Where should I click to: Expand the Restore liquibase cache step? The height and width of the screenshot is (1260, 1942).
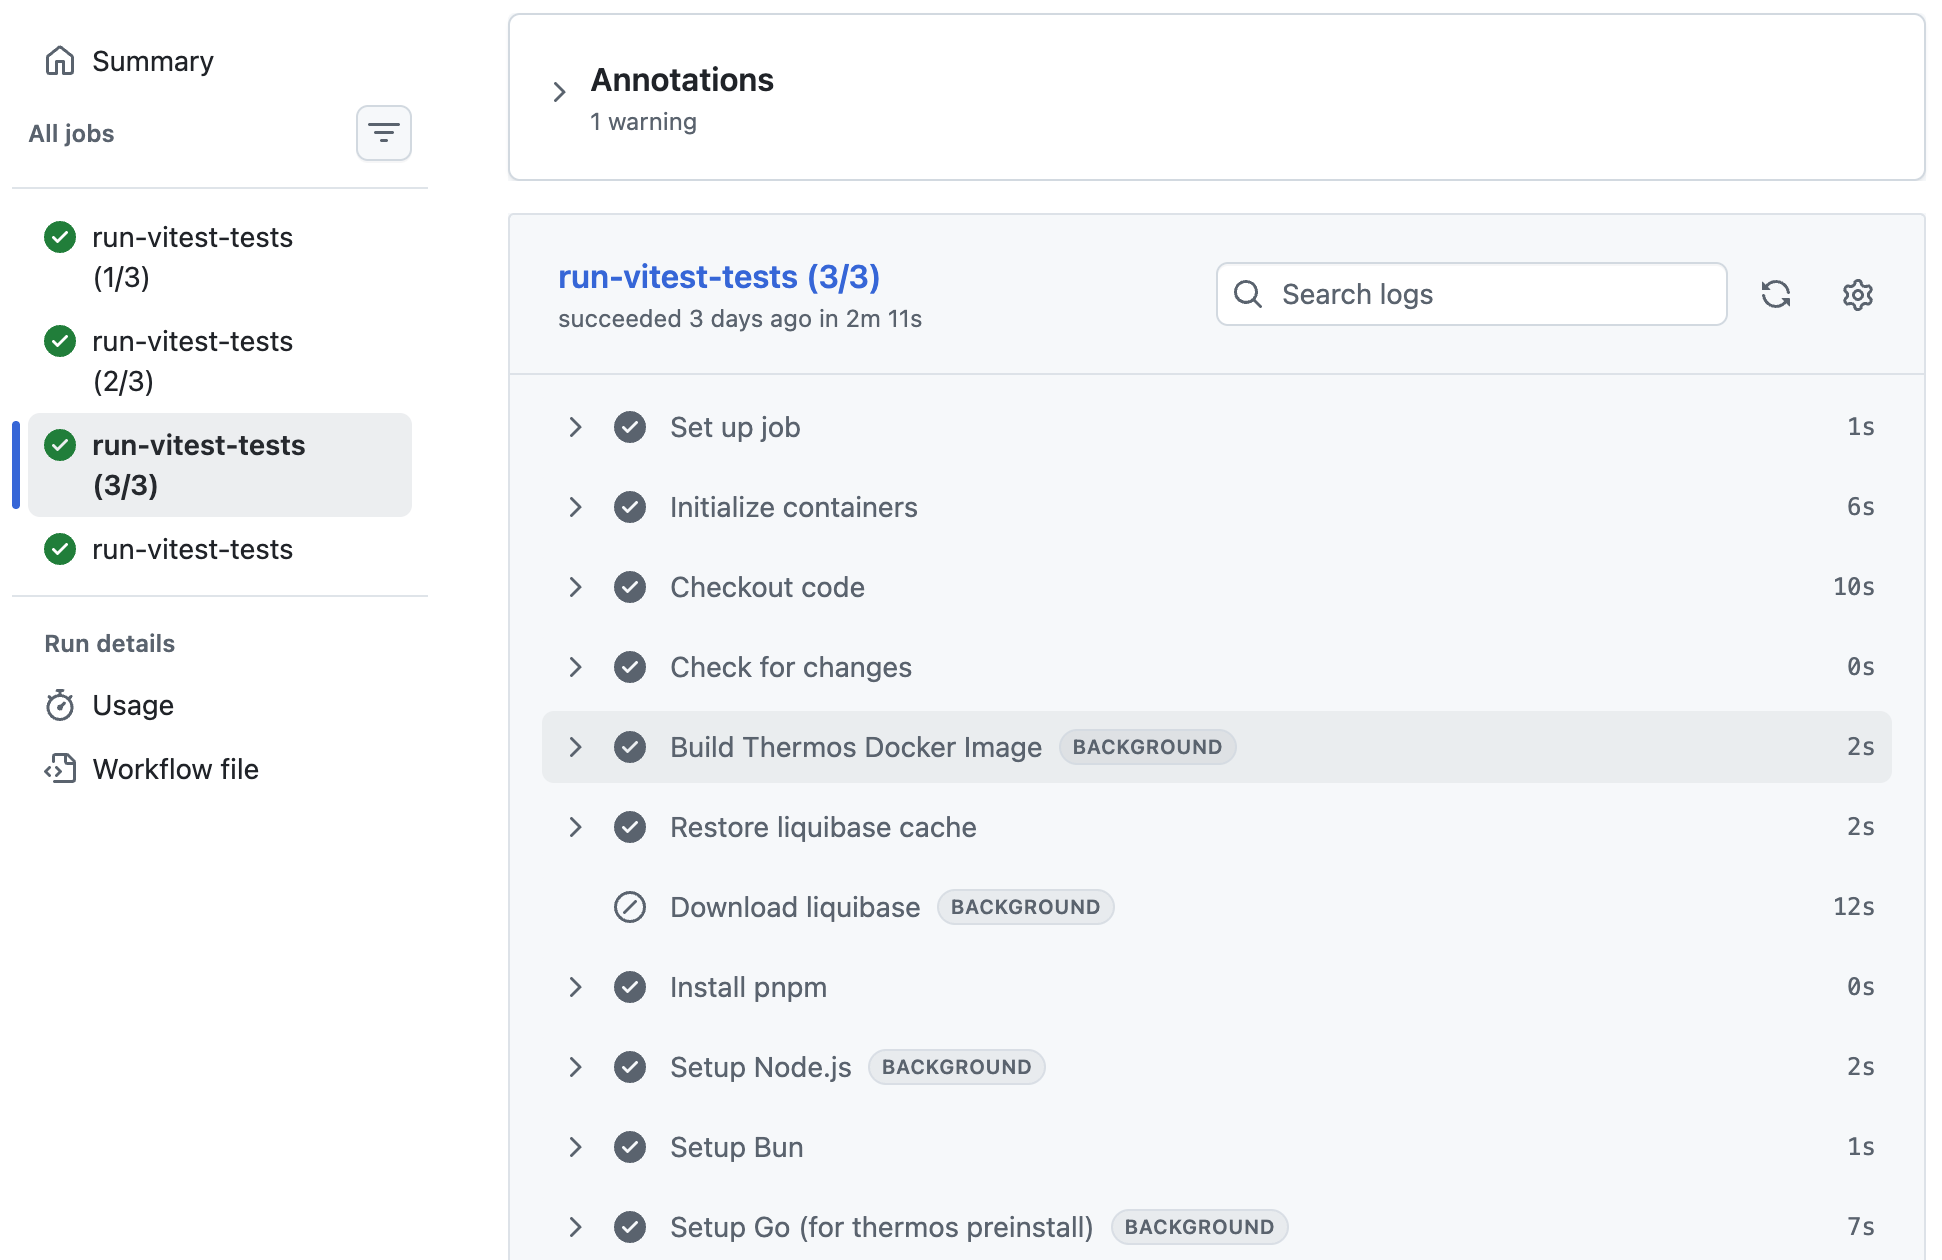pyautogui.click(x=575, y=827)
